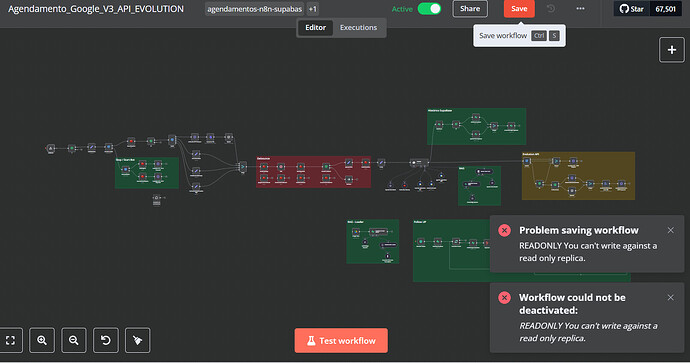
Task: Click the fit-to-view canvas icon
Action: [10, 340]
